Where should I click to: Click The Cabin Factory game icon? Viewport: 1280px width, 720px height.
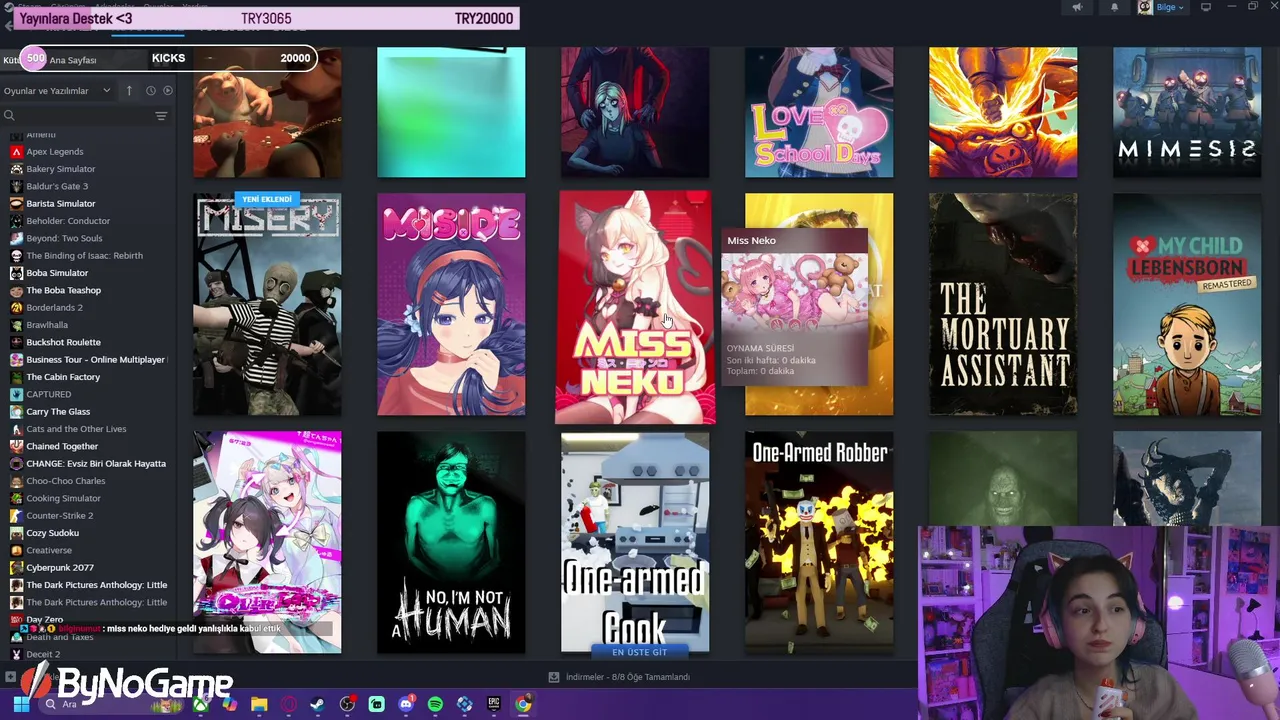16,377
